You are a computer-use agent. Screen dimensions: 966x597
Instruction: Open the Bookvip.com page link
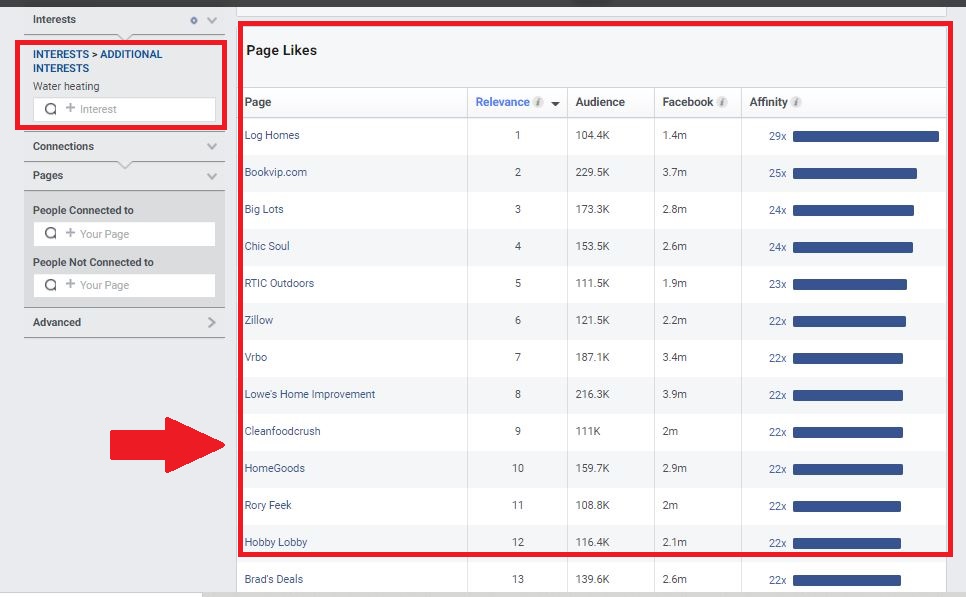point(275,173)
